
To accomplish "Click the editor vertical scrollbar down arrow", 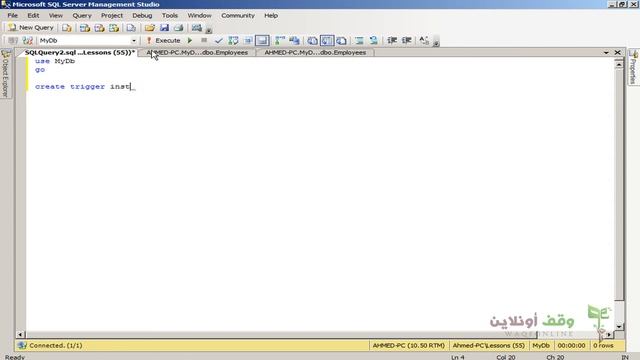I will [619, 327].
